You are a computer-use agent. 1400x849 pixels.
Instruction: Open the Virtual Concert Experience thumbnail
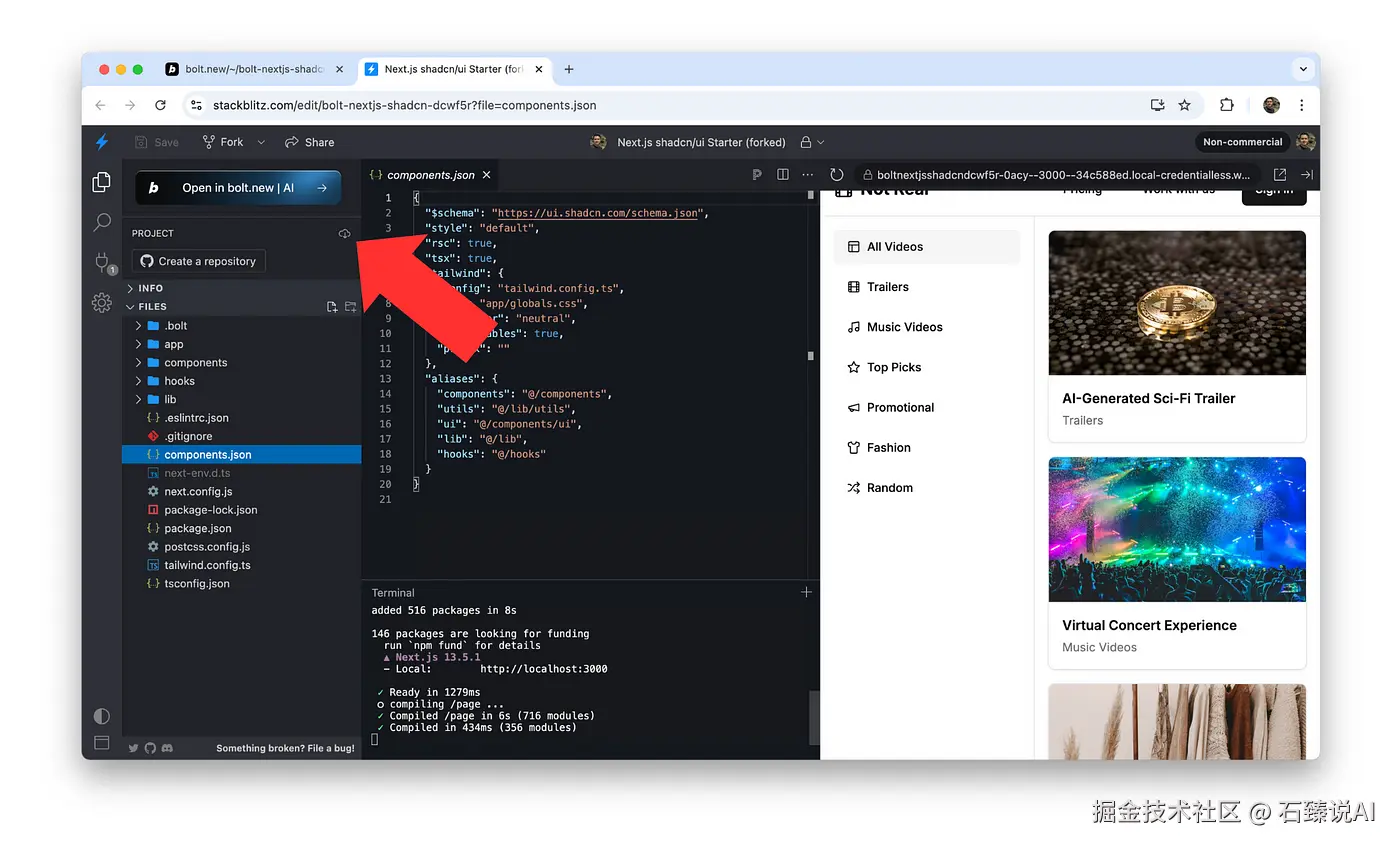[1177, 530]
